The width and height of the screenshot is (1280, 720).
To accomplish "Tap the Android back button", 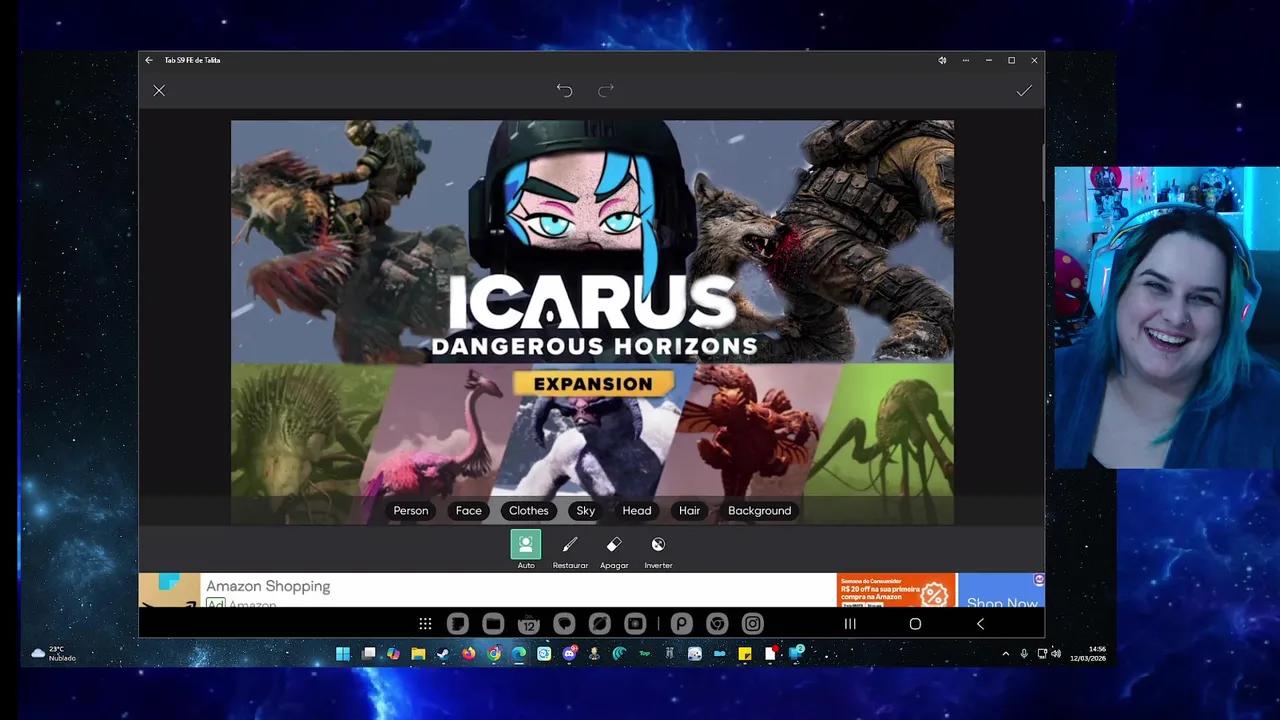I will click(x=980, y=624).
